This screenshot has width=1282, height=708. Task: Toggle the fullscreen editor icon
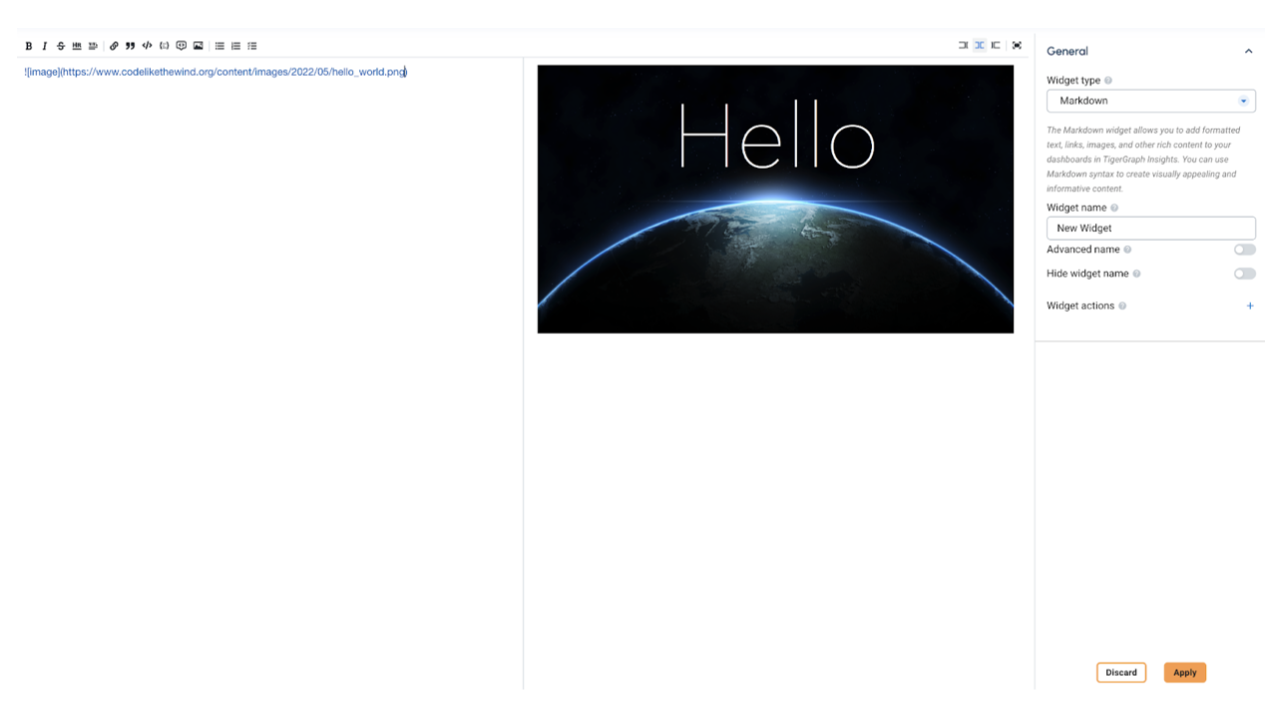[1016, 45]
